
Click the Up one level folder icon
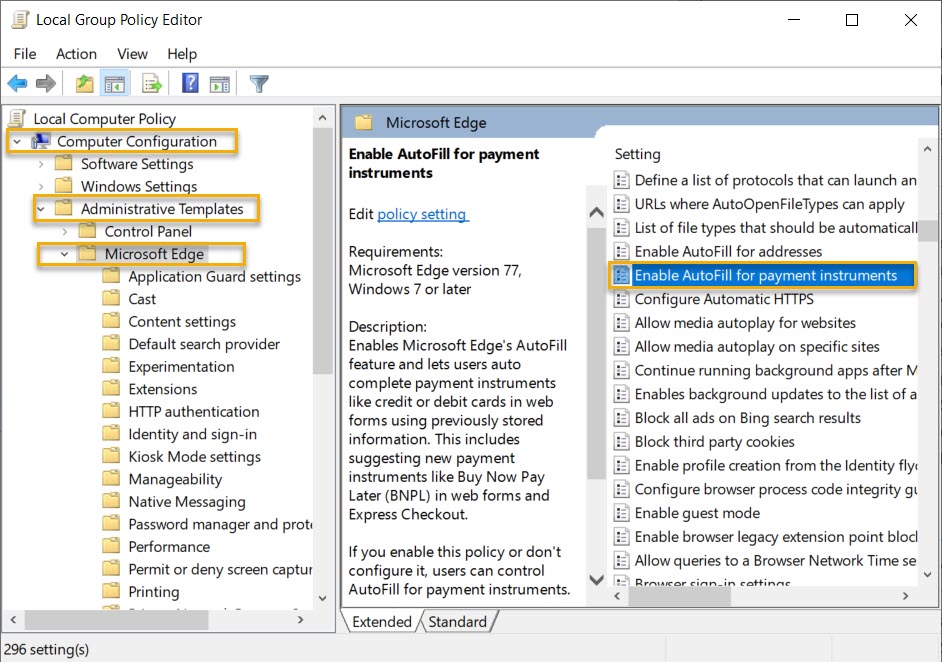pyautogui.click(x=84, y=83)
